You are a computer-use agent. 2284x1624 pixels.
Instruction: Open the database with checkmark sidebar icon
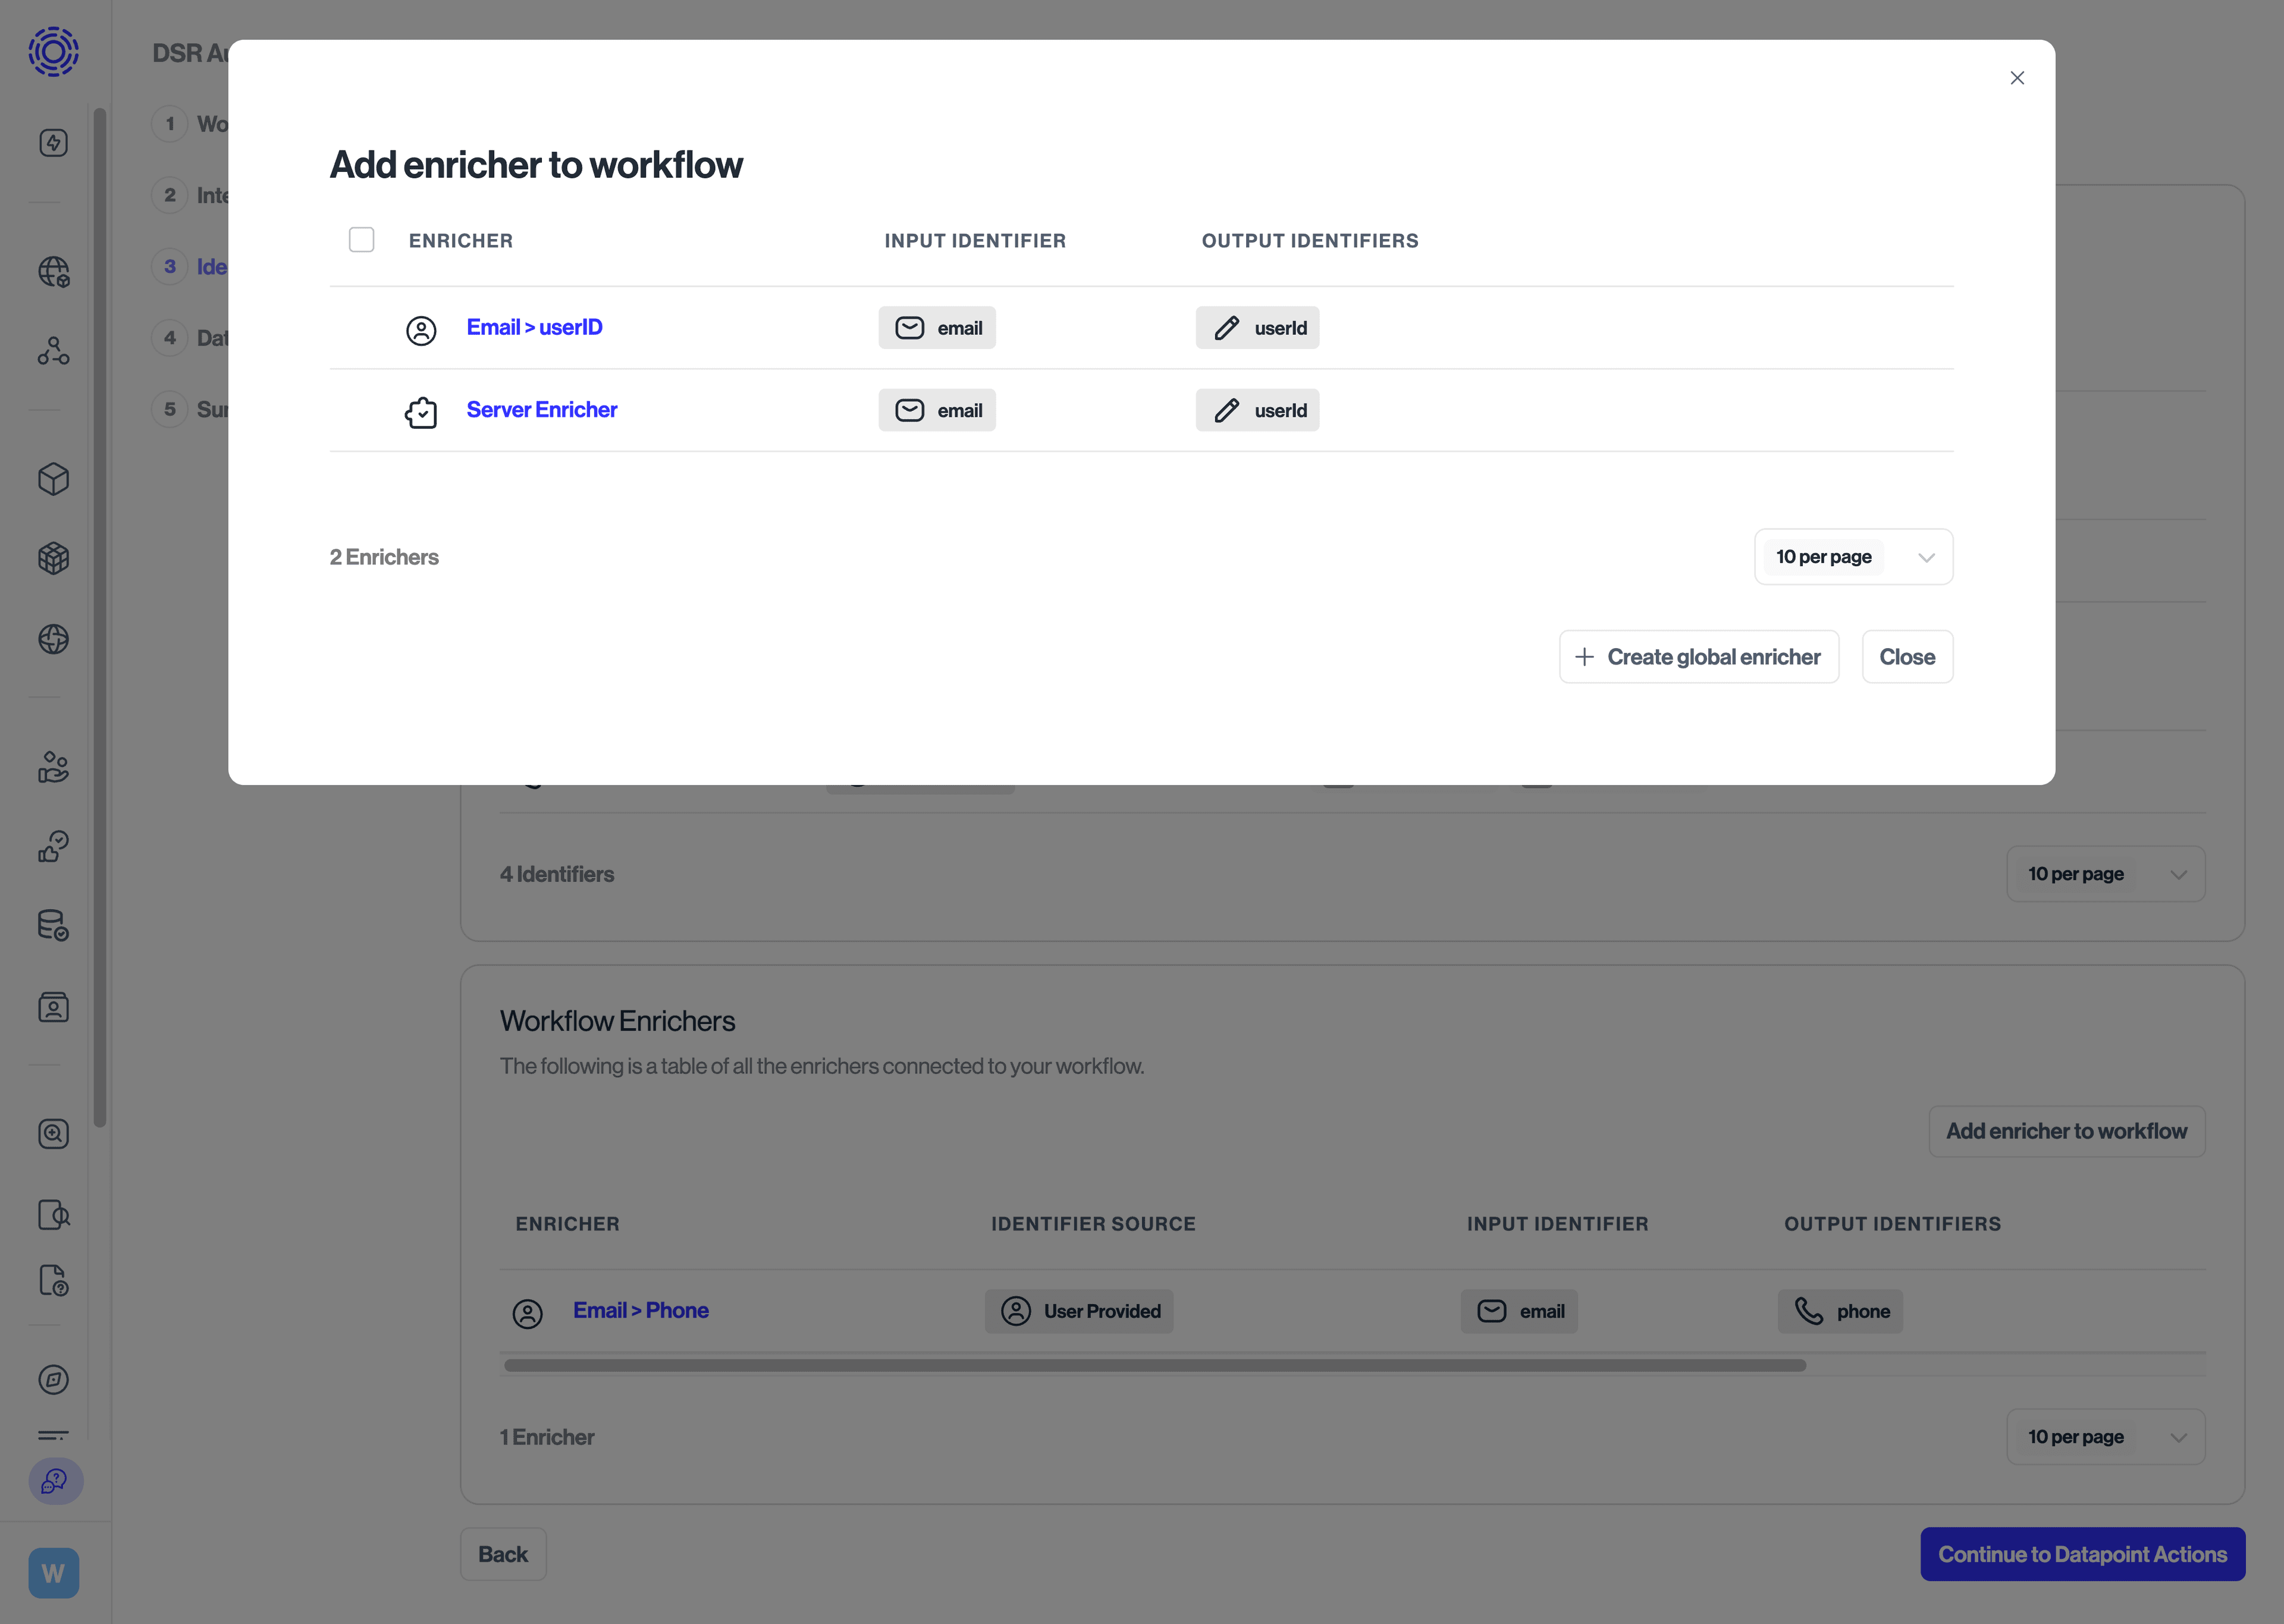pos(53,925)
